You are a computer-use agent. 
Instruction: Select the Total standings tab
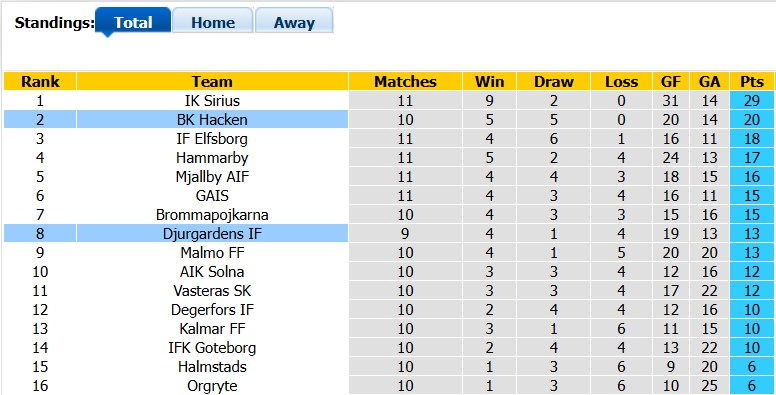(x=133, y=21)
